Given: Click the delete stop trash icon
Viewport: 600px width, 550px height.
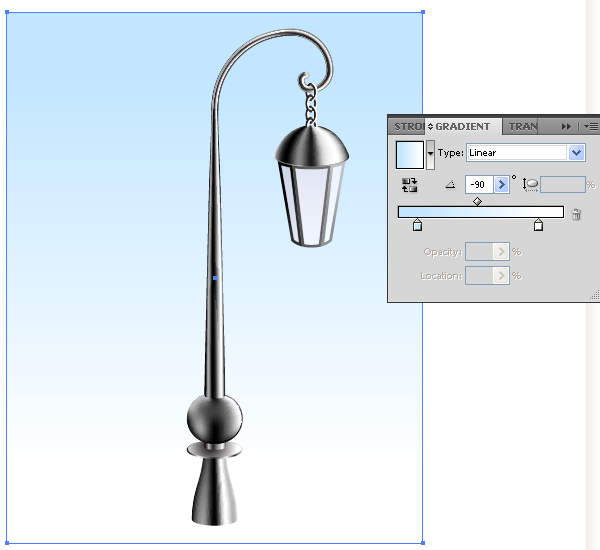Looking at the screenshot, I should [576, 214].
